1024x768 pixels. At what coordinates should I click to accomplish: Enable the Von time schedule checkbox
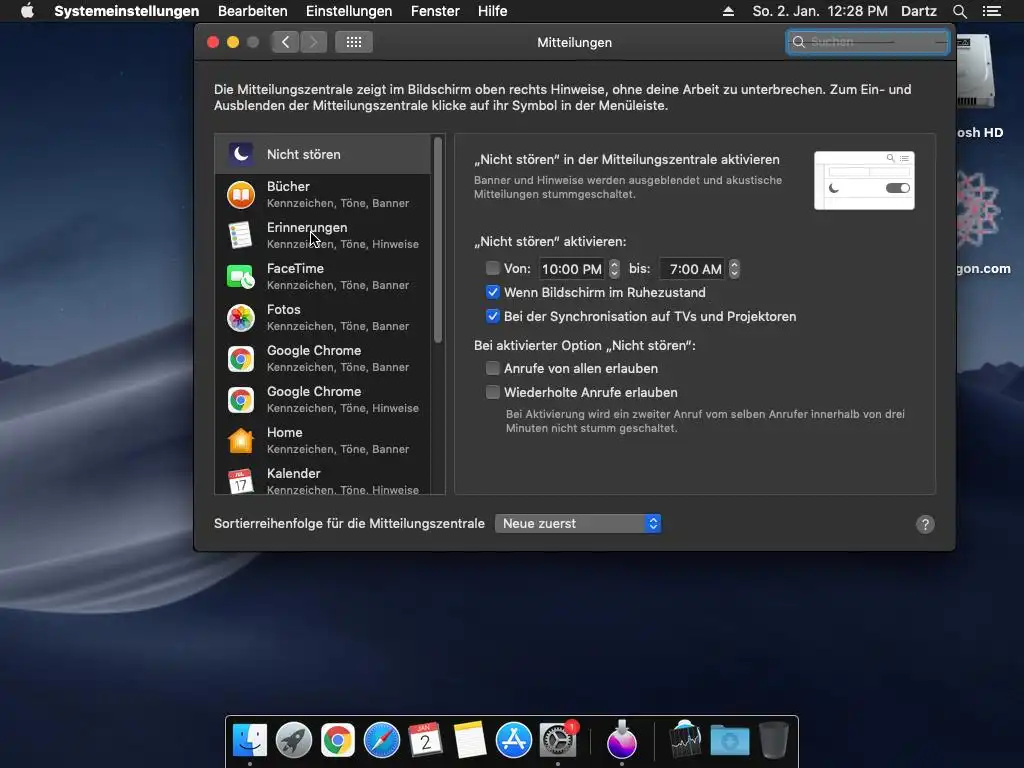tap(492, 268)
